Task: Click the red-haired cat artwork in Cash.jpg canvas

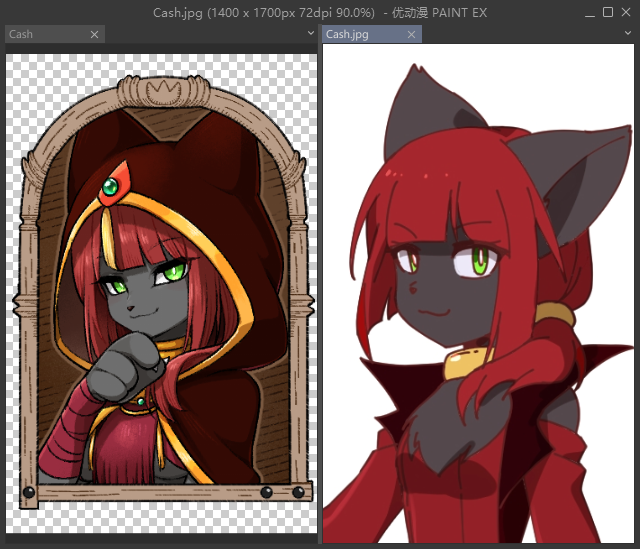Action: coord(478,303)
